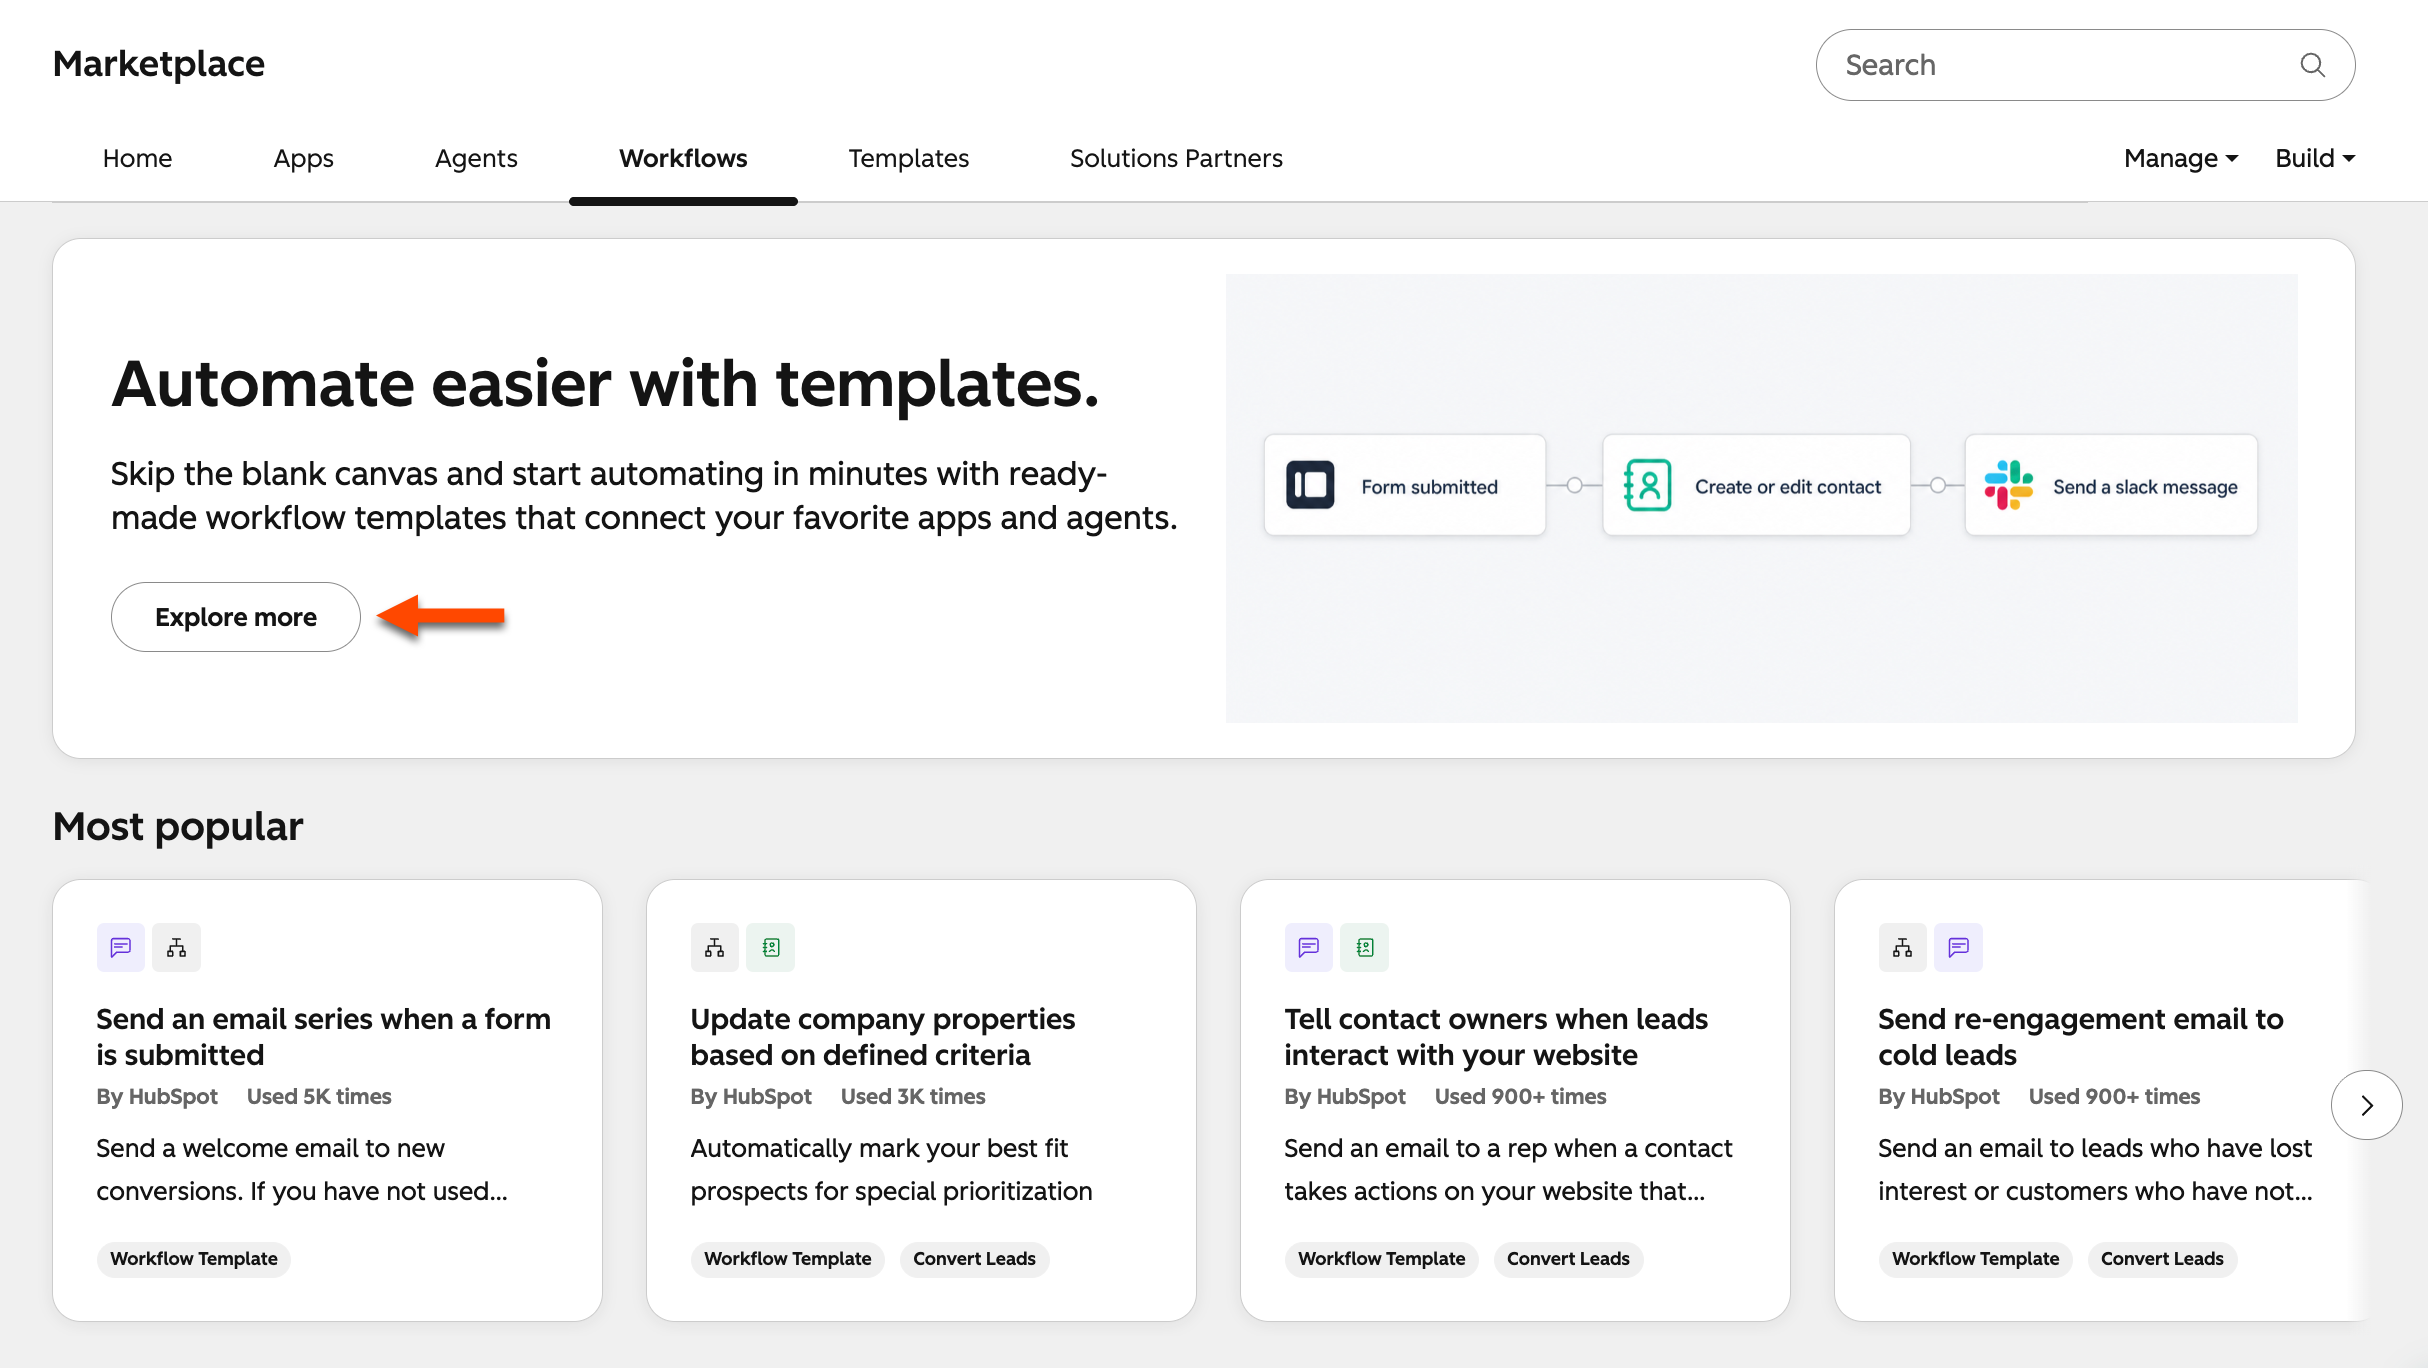Click 'Send a welcome email to new conversions' description

[x=302, y=1170]
